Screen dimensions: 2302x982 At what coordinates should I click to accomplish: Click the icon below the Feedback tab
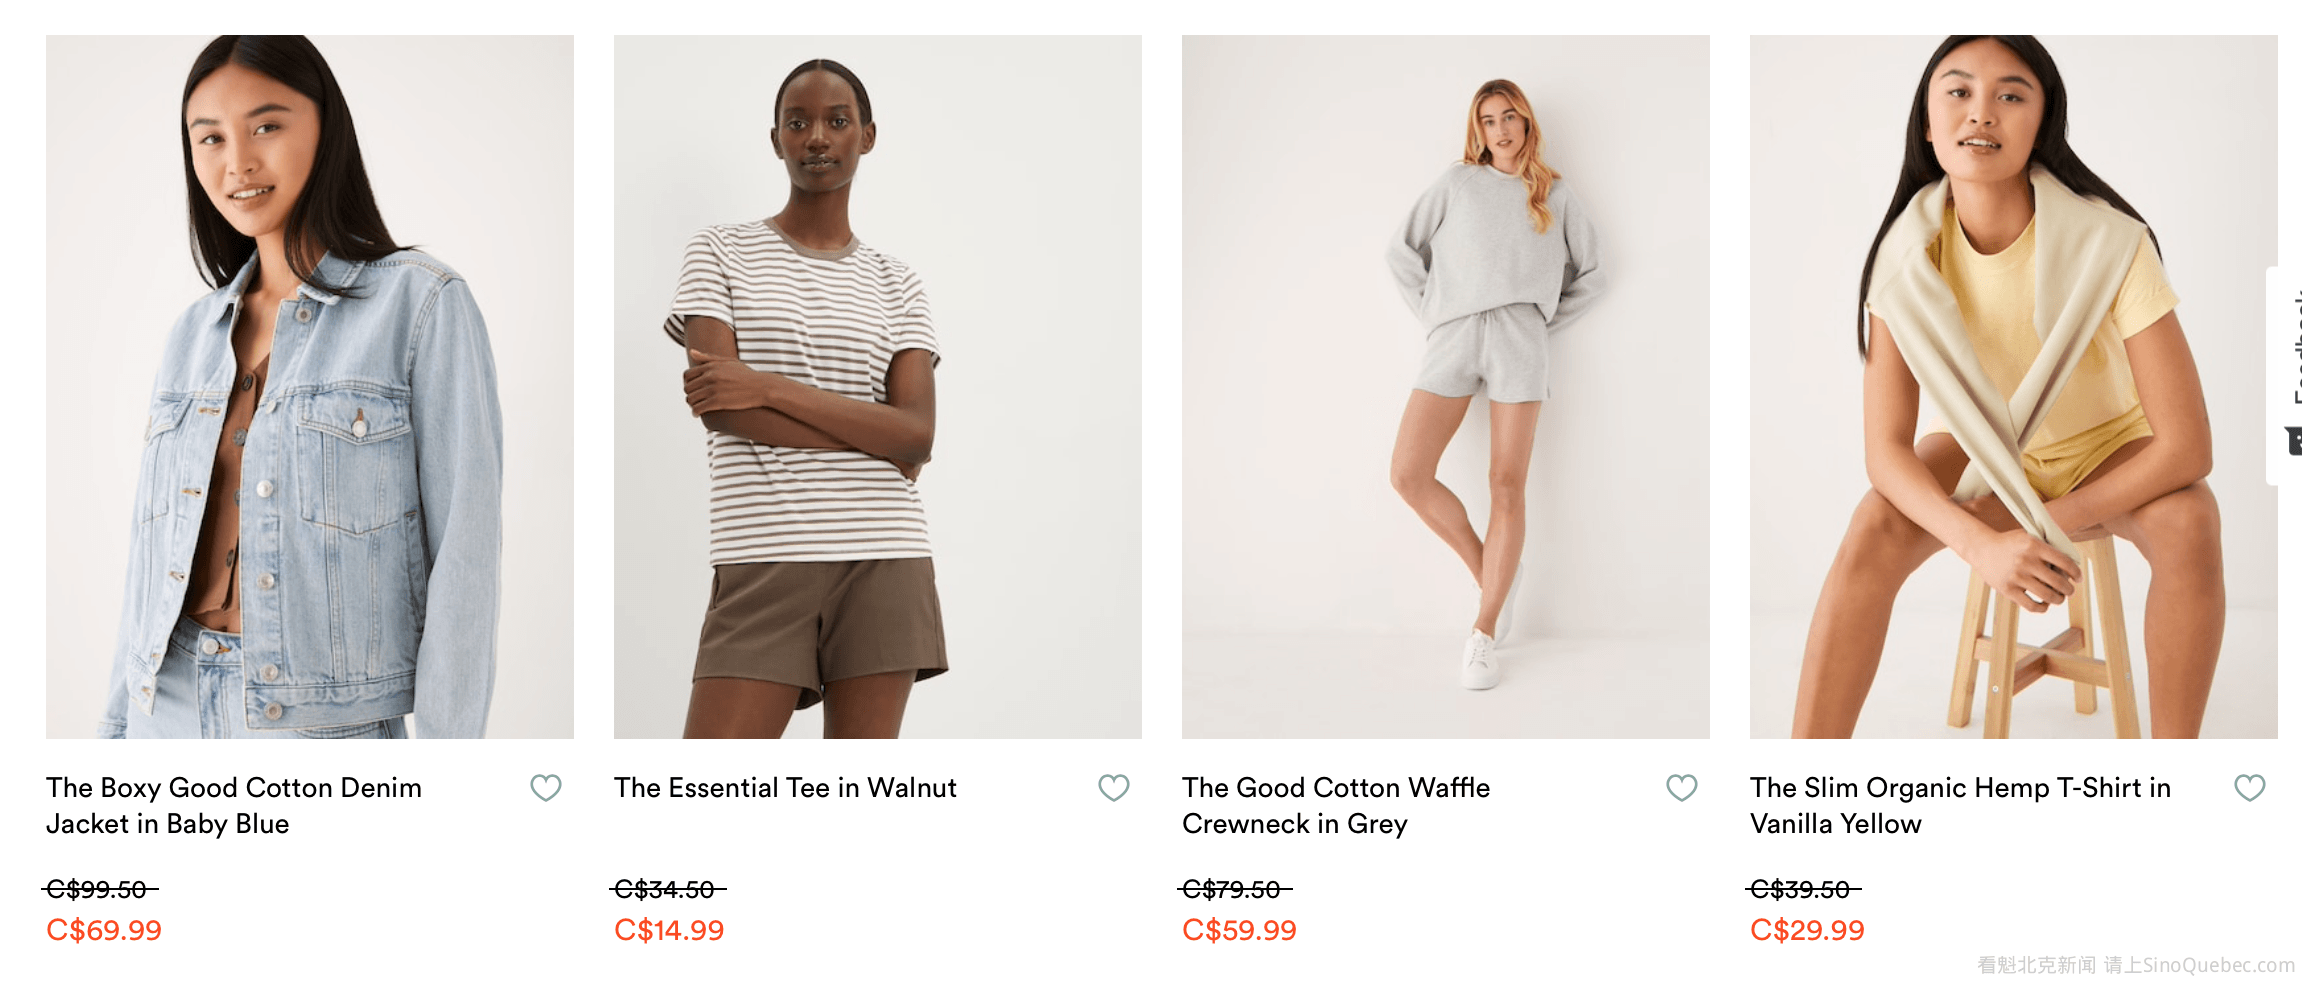tap(2294, 440)
